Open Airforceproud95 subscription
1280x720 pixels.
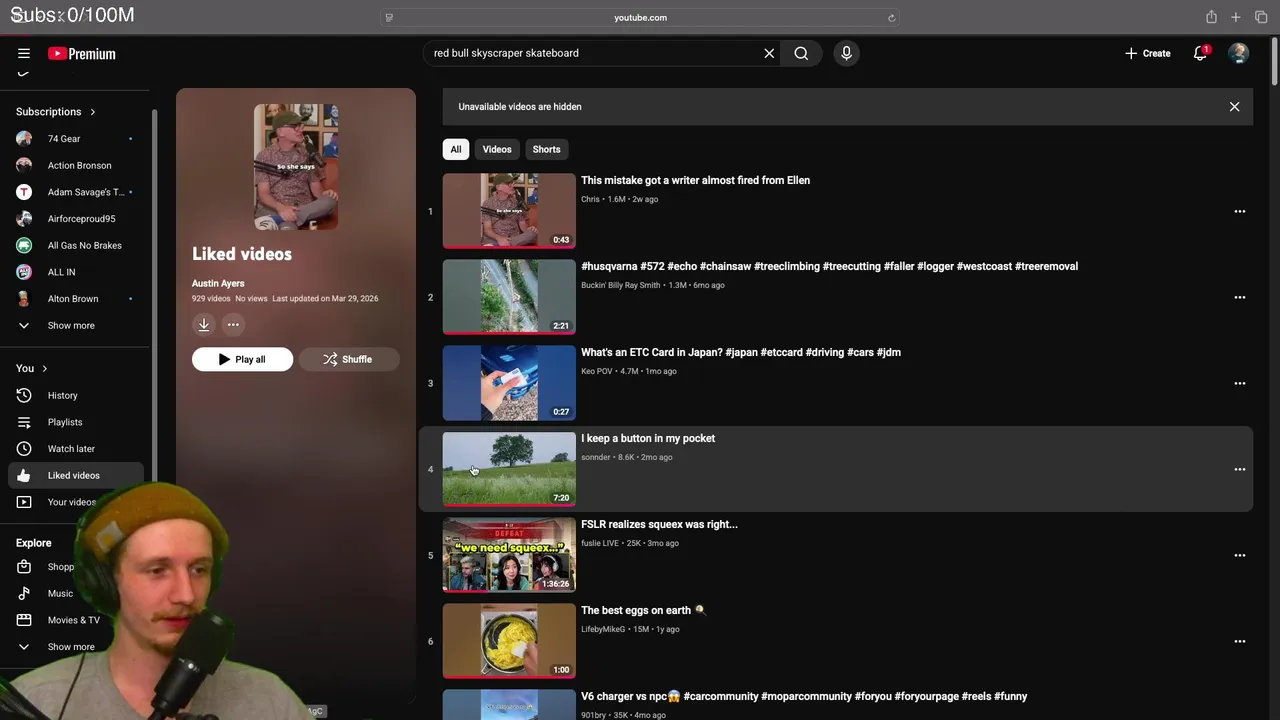point(75,219)
